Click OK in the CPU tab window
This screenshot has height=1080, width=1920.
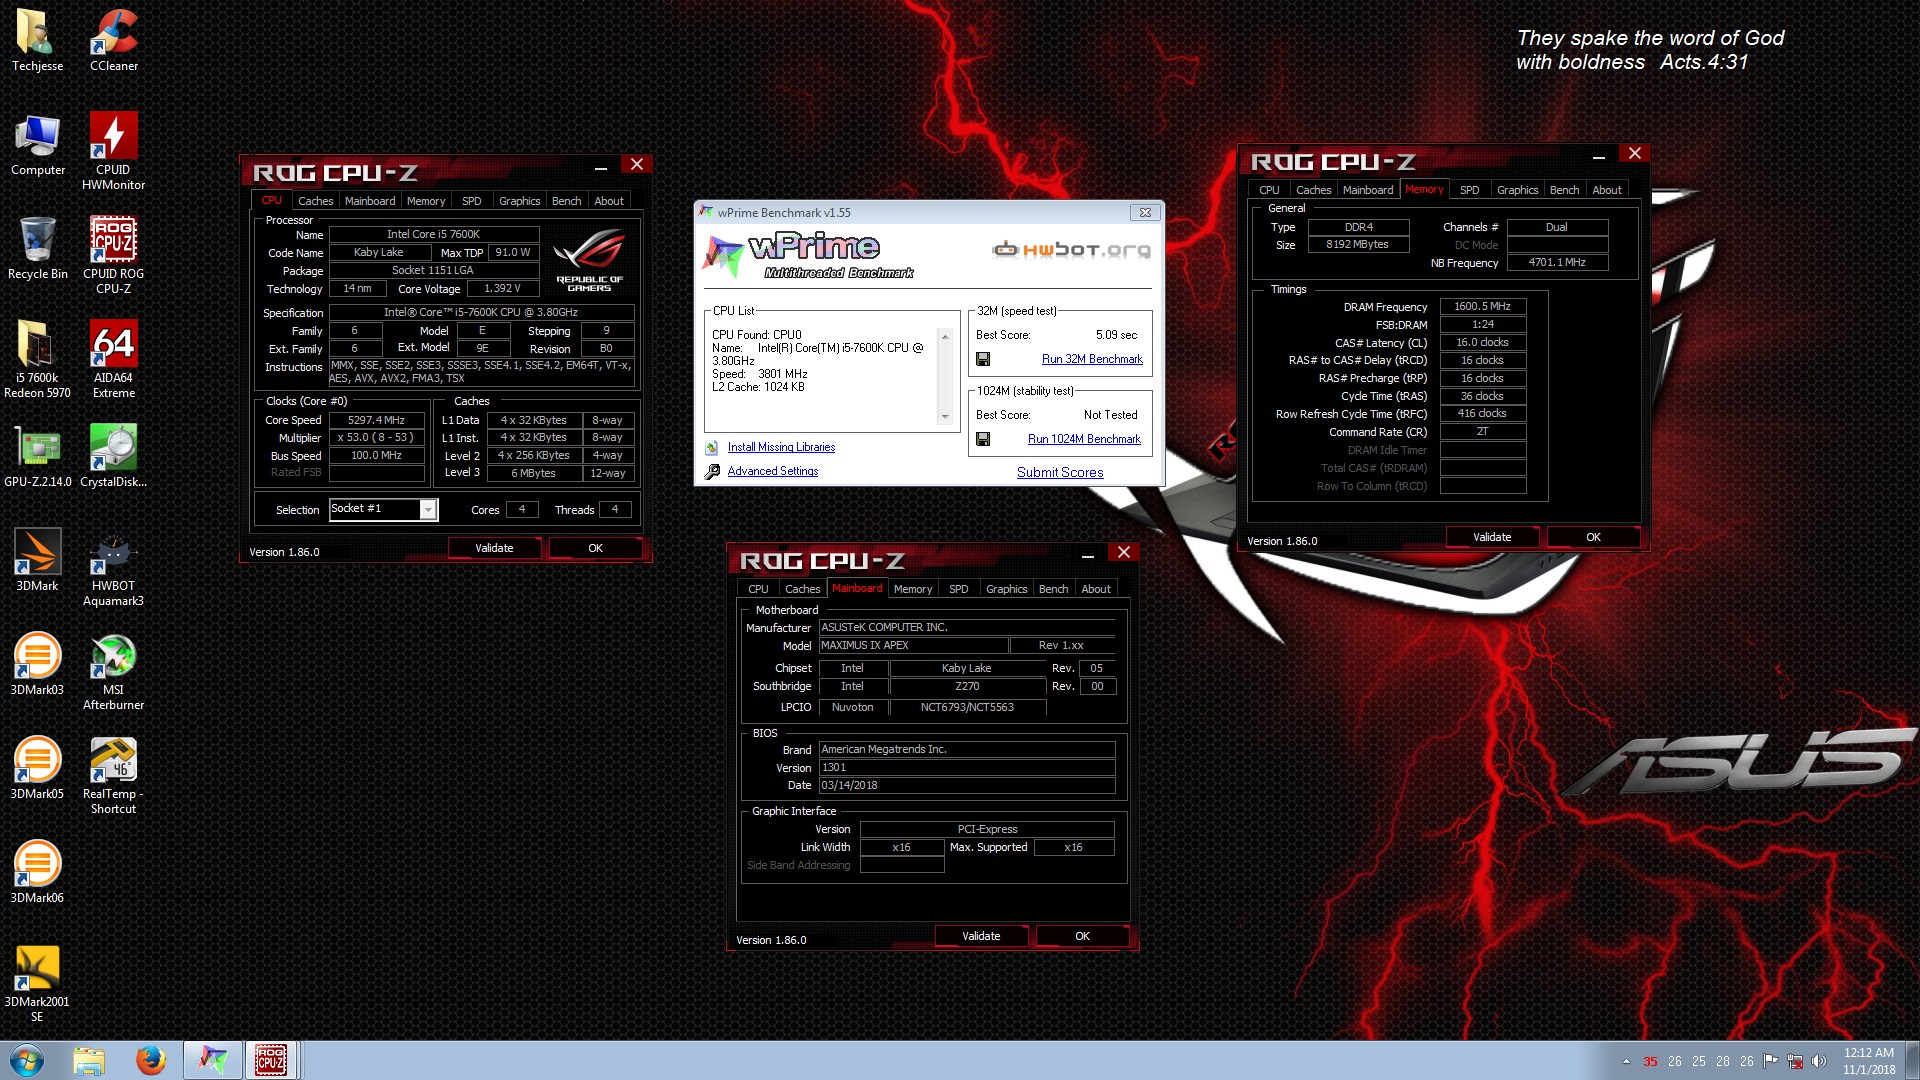(595, 548)
